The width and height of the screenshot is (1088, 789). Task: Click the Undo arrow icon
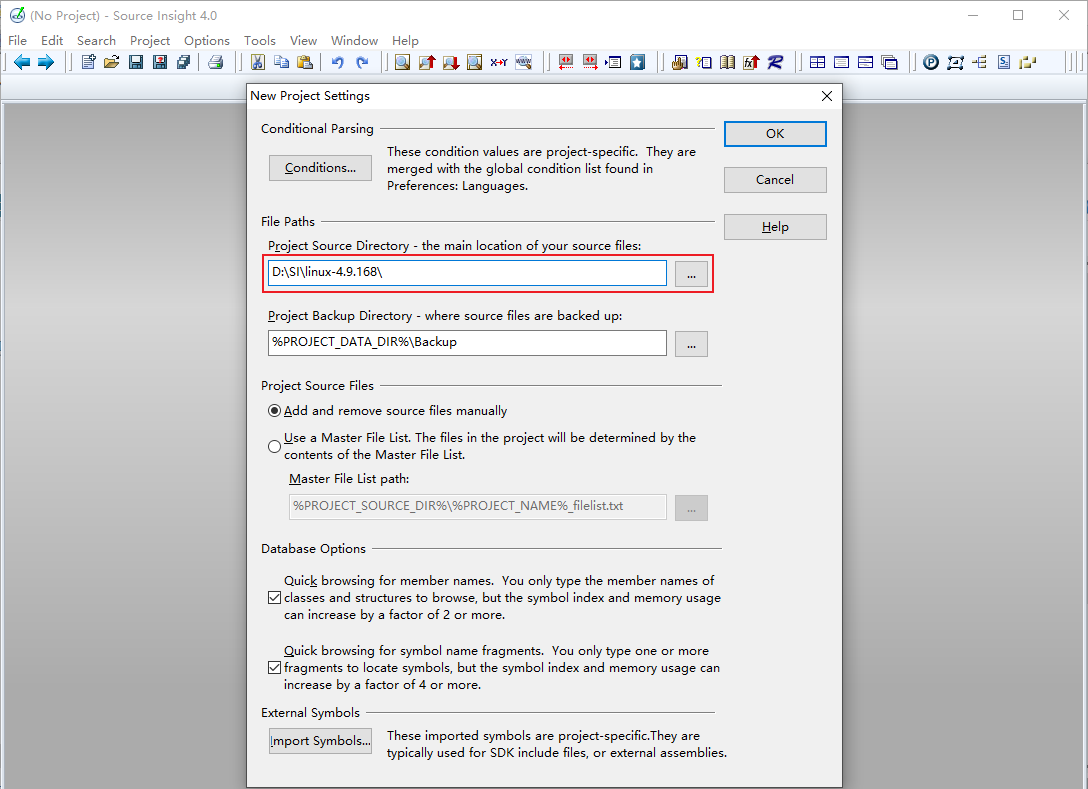[x=338, y=62]
